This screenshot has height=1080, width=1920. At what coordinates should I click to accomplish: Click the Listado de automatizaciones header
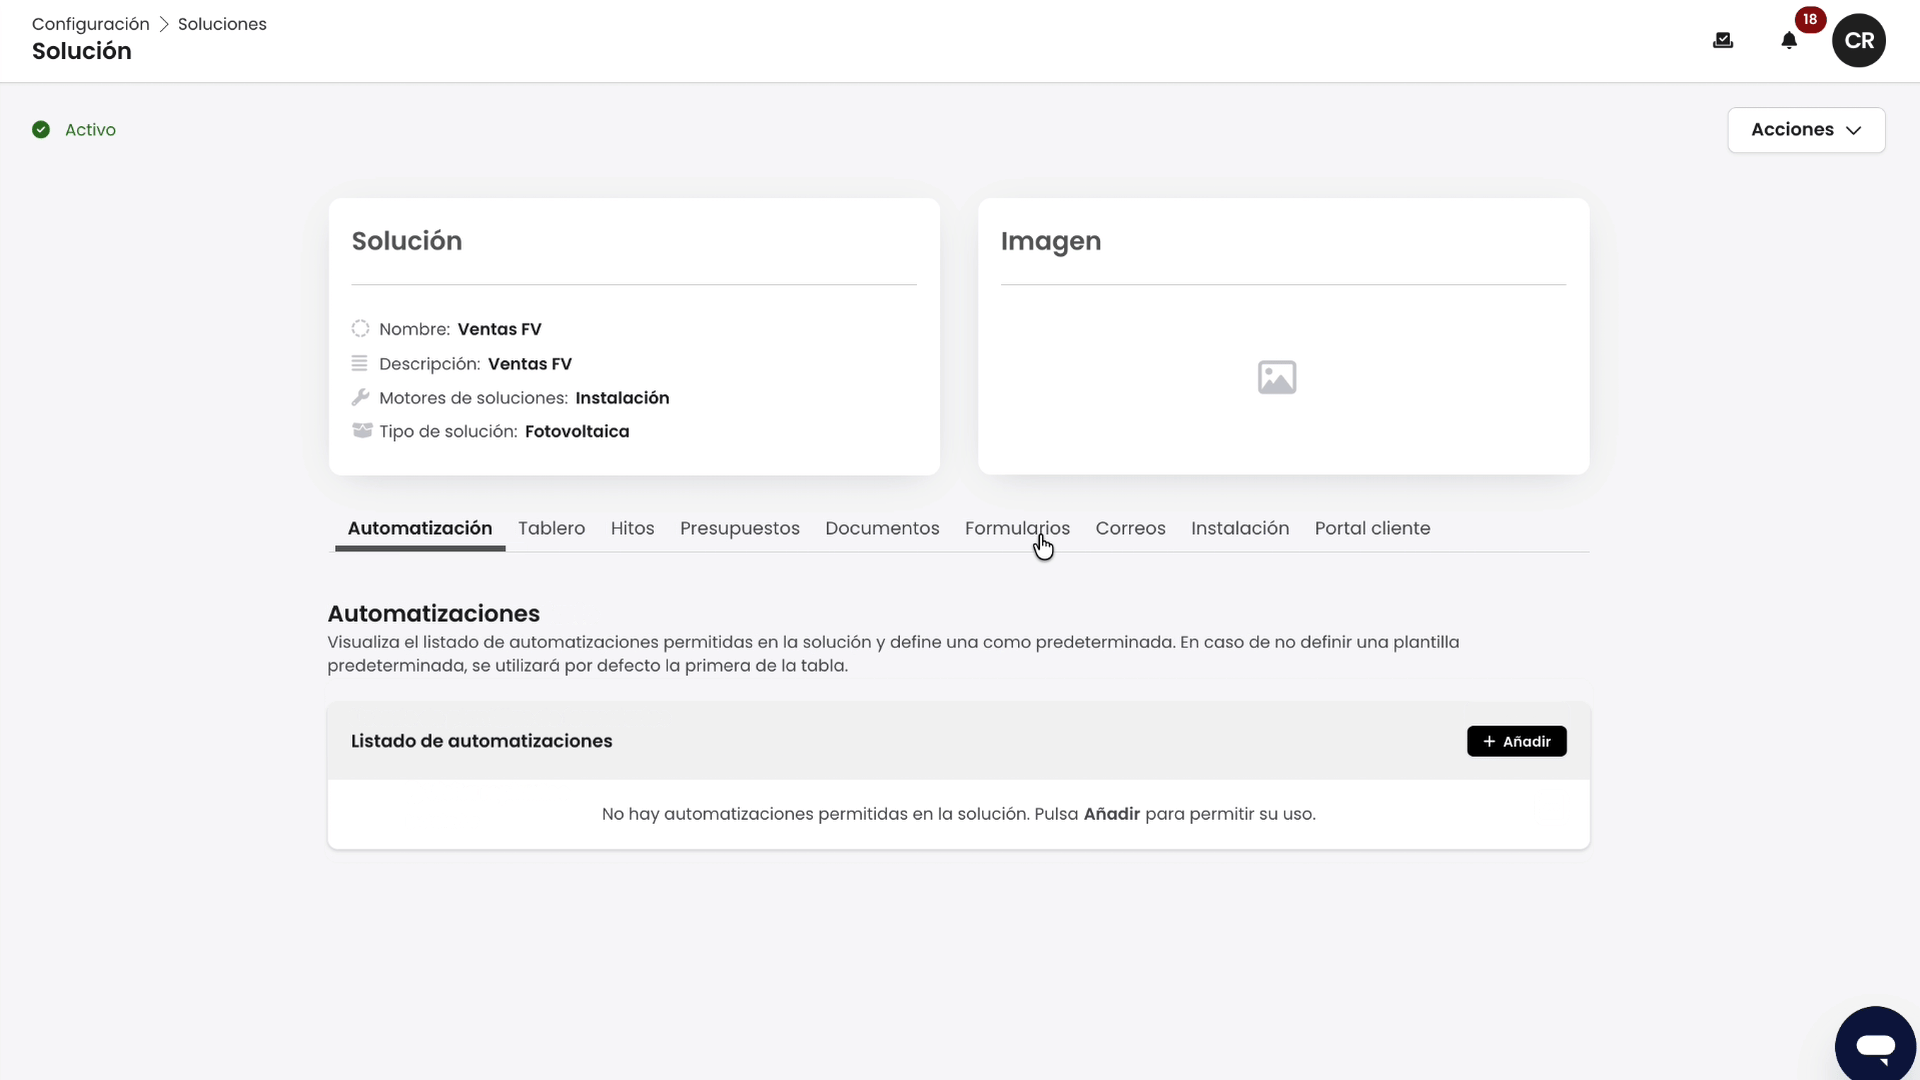click(x=481, y=741)
